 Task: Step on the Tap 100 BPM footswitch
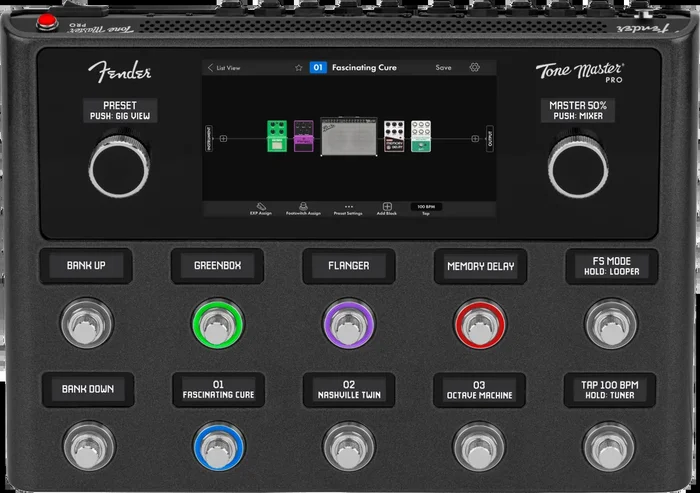(609, 446)
